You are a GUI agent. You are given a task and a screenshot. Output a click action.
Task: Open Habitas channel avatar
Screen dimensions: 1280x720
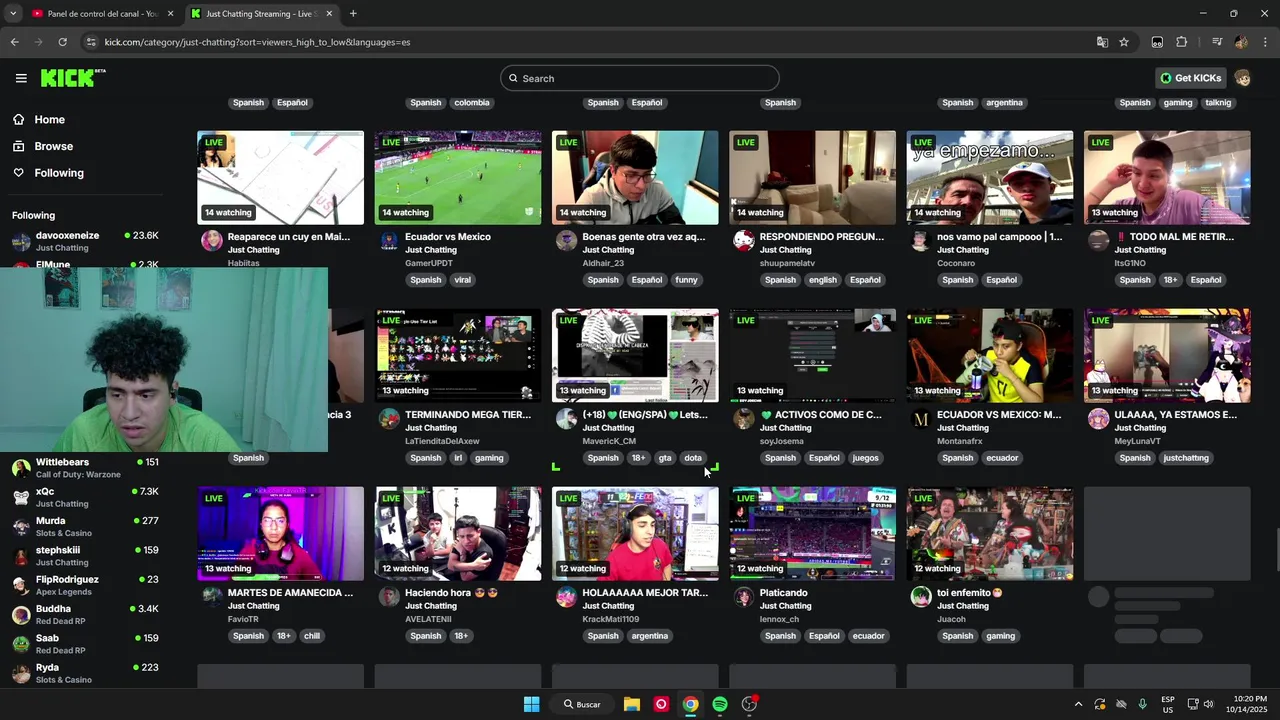click(x=212, y=241)
